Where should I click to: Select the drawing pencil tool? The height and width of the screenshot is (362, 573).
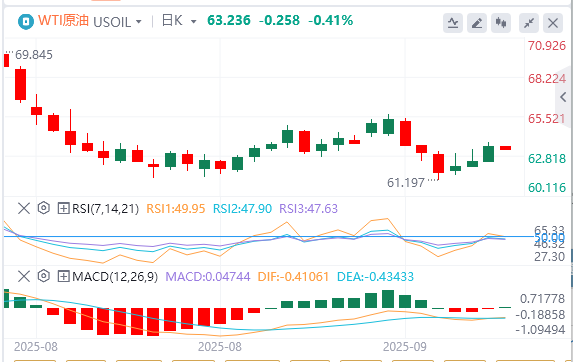477,23
